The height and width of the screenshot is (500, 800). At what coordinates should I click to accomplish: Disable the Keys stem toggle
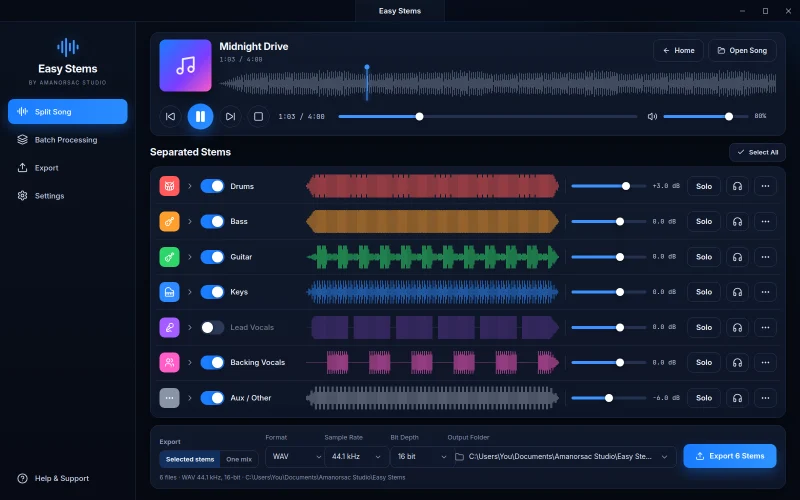click(212, 292)
